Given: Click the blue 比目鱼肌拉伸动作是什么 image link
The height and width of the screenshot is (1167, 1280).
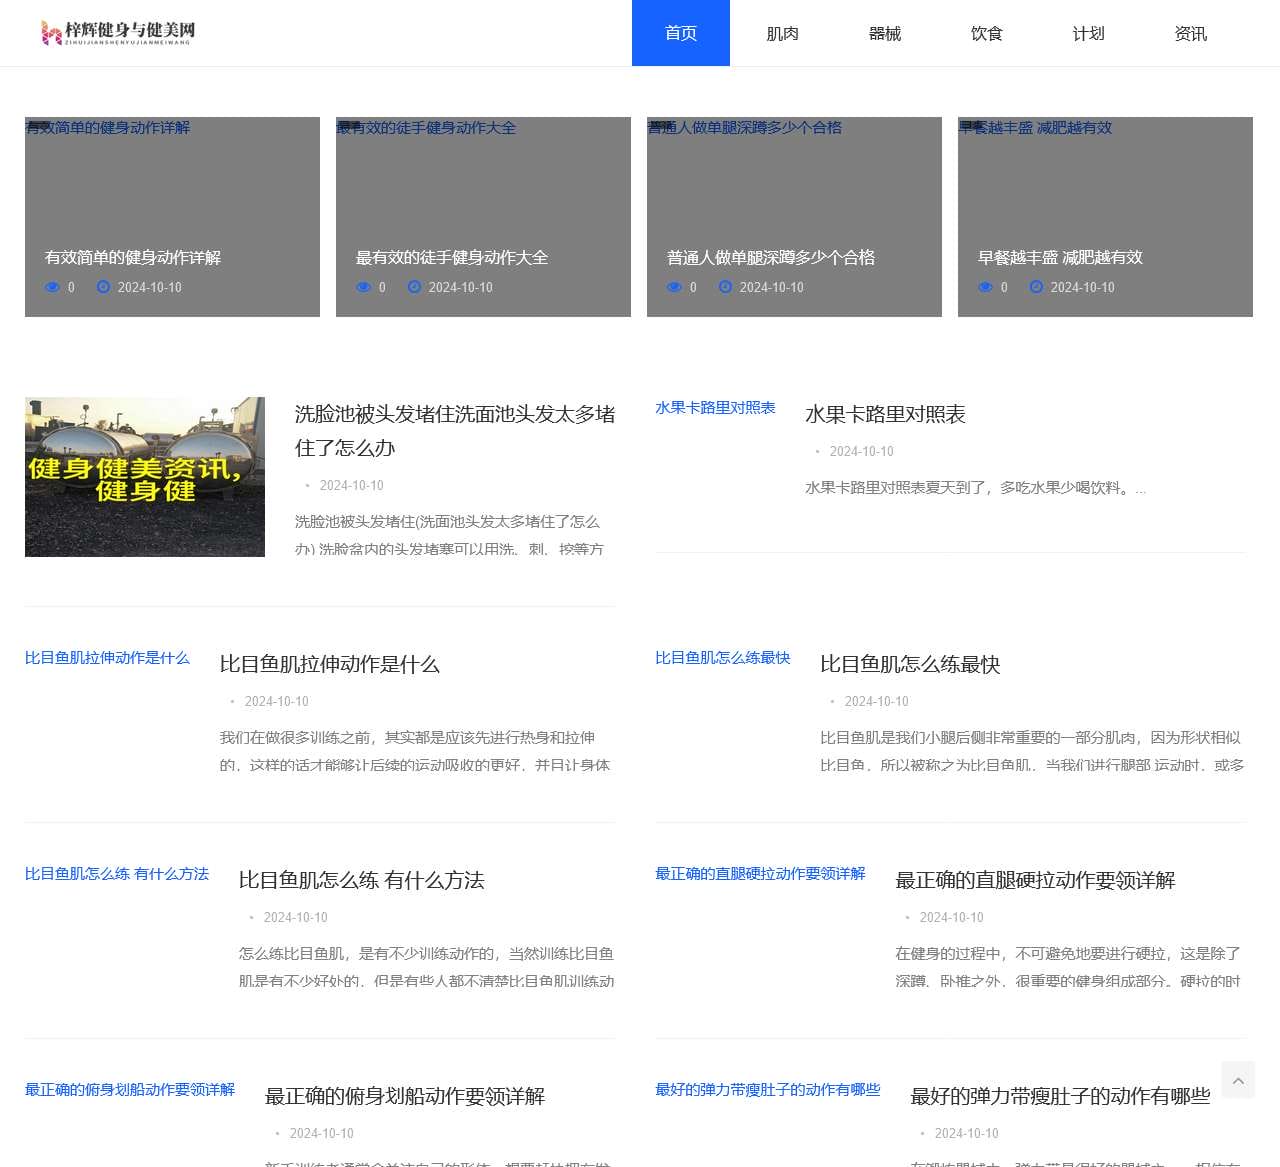Looking at the screenshot, I should (x=107, y=658).
